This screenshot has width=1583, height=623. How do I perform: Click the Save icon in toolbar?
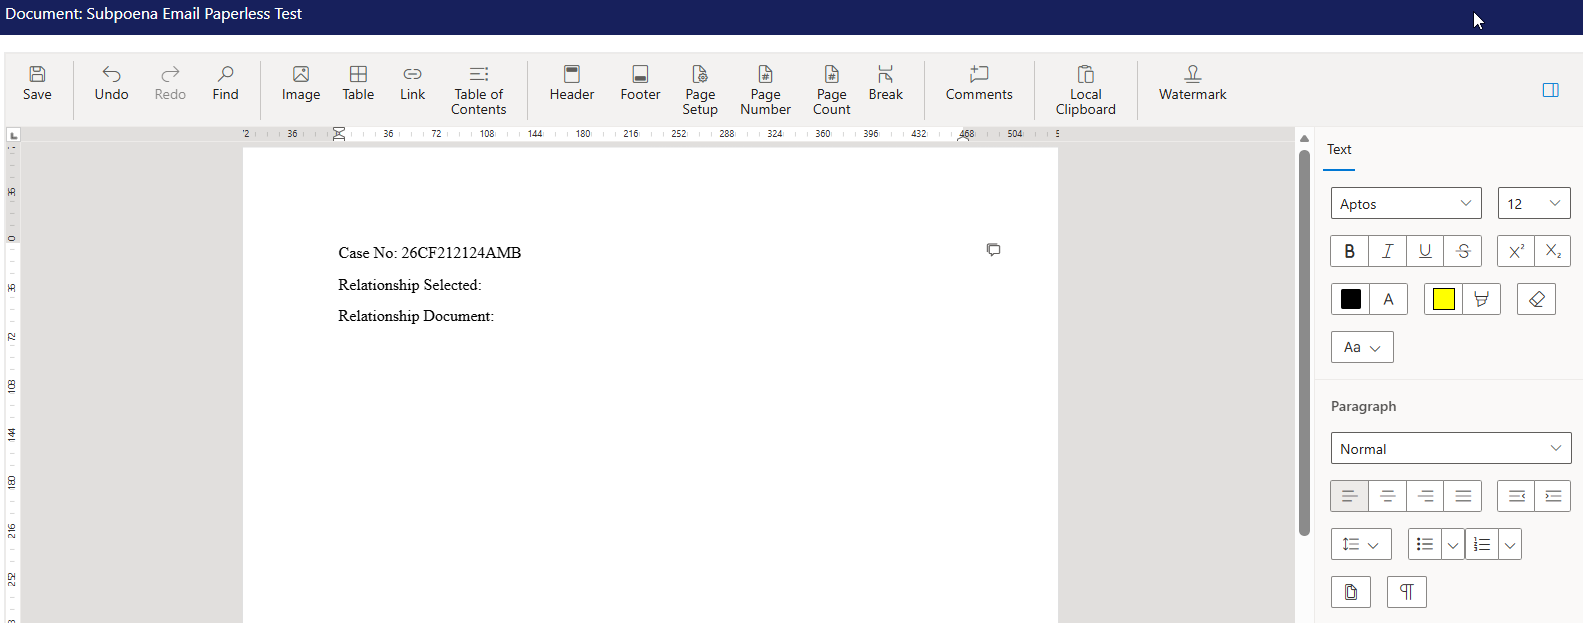pos(37,83)
